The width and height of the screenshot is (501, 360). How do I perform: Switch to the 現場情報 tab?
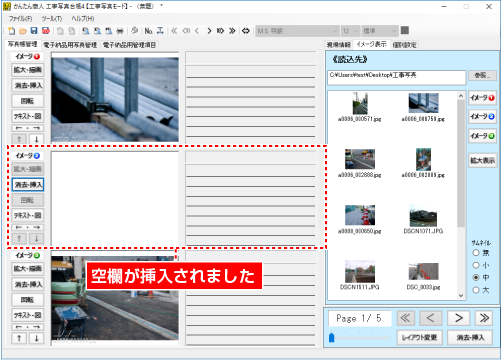tap(338, 45)
